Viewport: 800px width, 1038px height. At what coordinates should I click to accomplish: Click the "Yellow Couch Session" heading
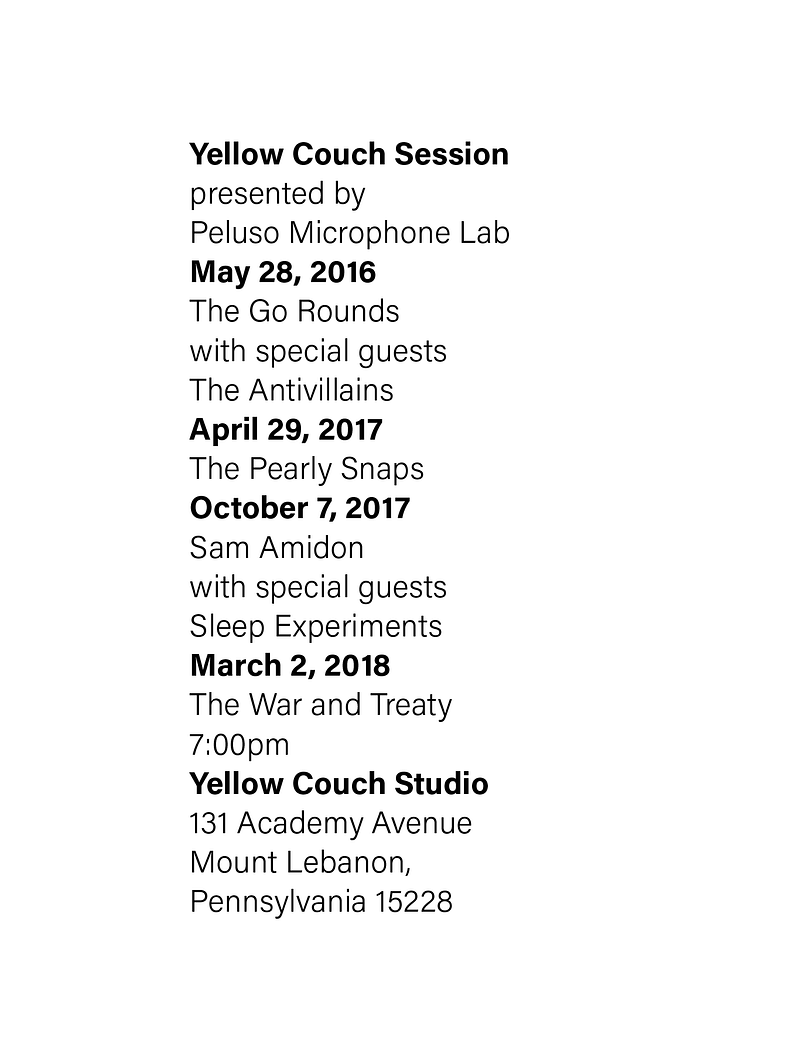349,154
